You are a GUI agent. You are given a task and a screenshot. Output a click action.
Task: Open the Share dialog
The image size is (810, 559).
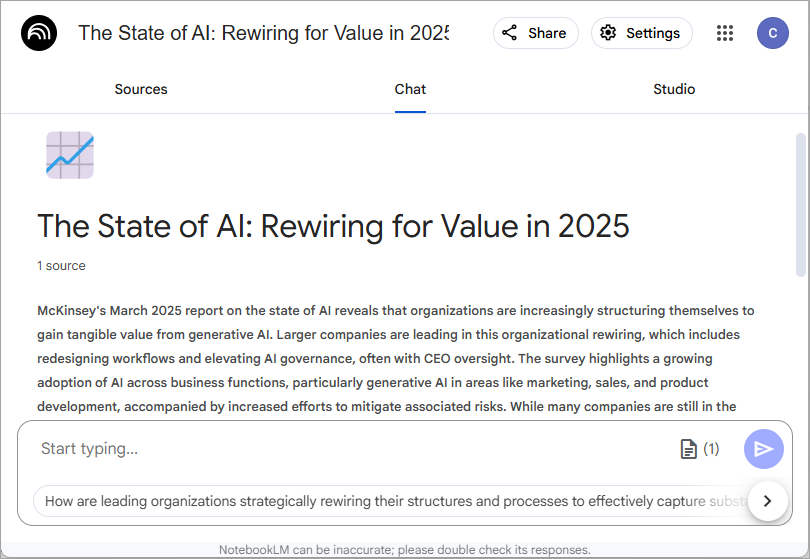(535, 33)
